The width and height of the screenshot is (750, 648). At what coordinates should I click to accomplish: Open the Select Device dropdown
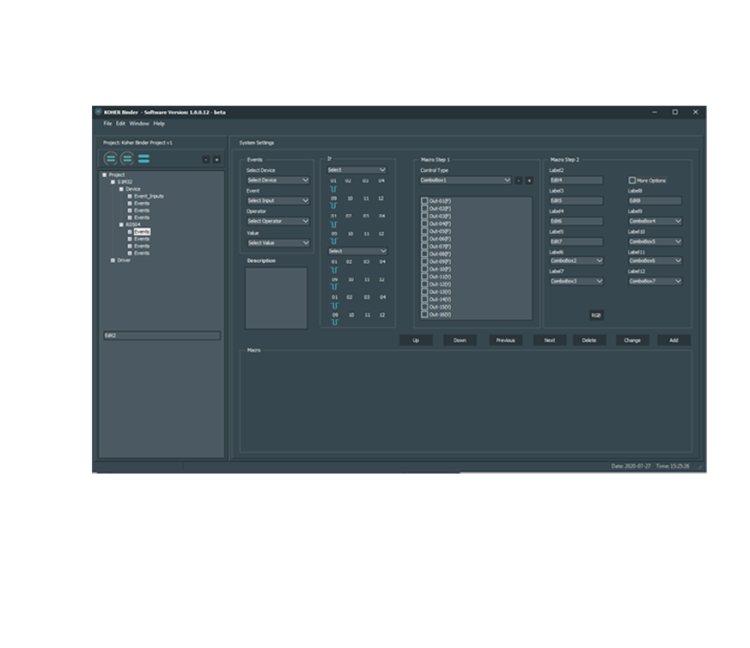tap(278, 180)
